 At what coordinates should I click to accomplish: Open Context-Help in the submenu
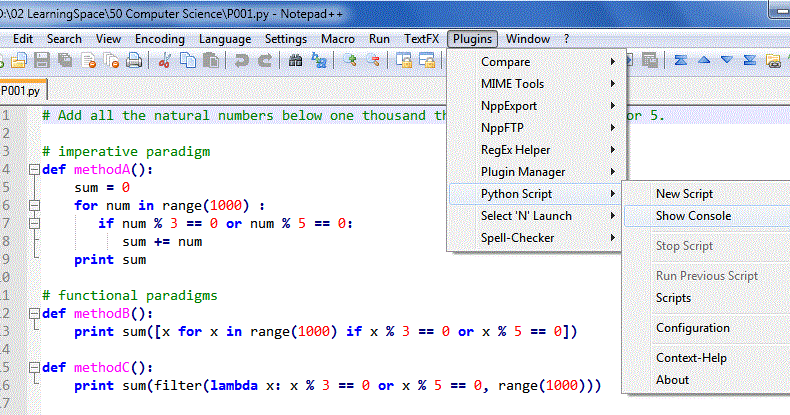pyautogui.click(x=707, y=358)
